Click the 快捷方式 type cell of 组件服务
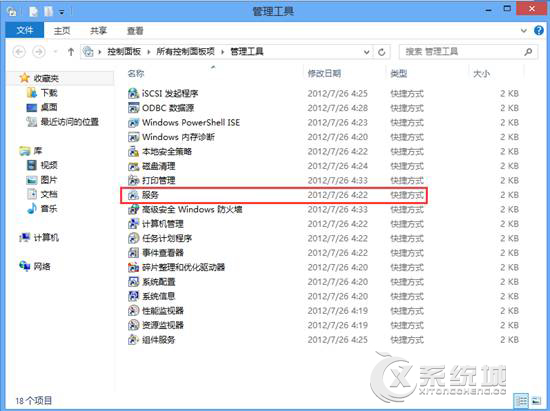The width and height of the screenshot is (550, 411). (407, 340)
